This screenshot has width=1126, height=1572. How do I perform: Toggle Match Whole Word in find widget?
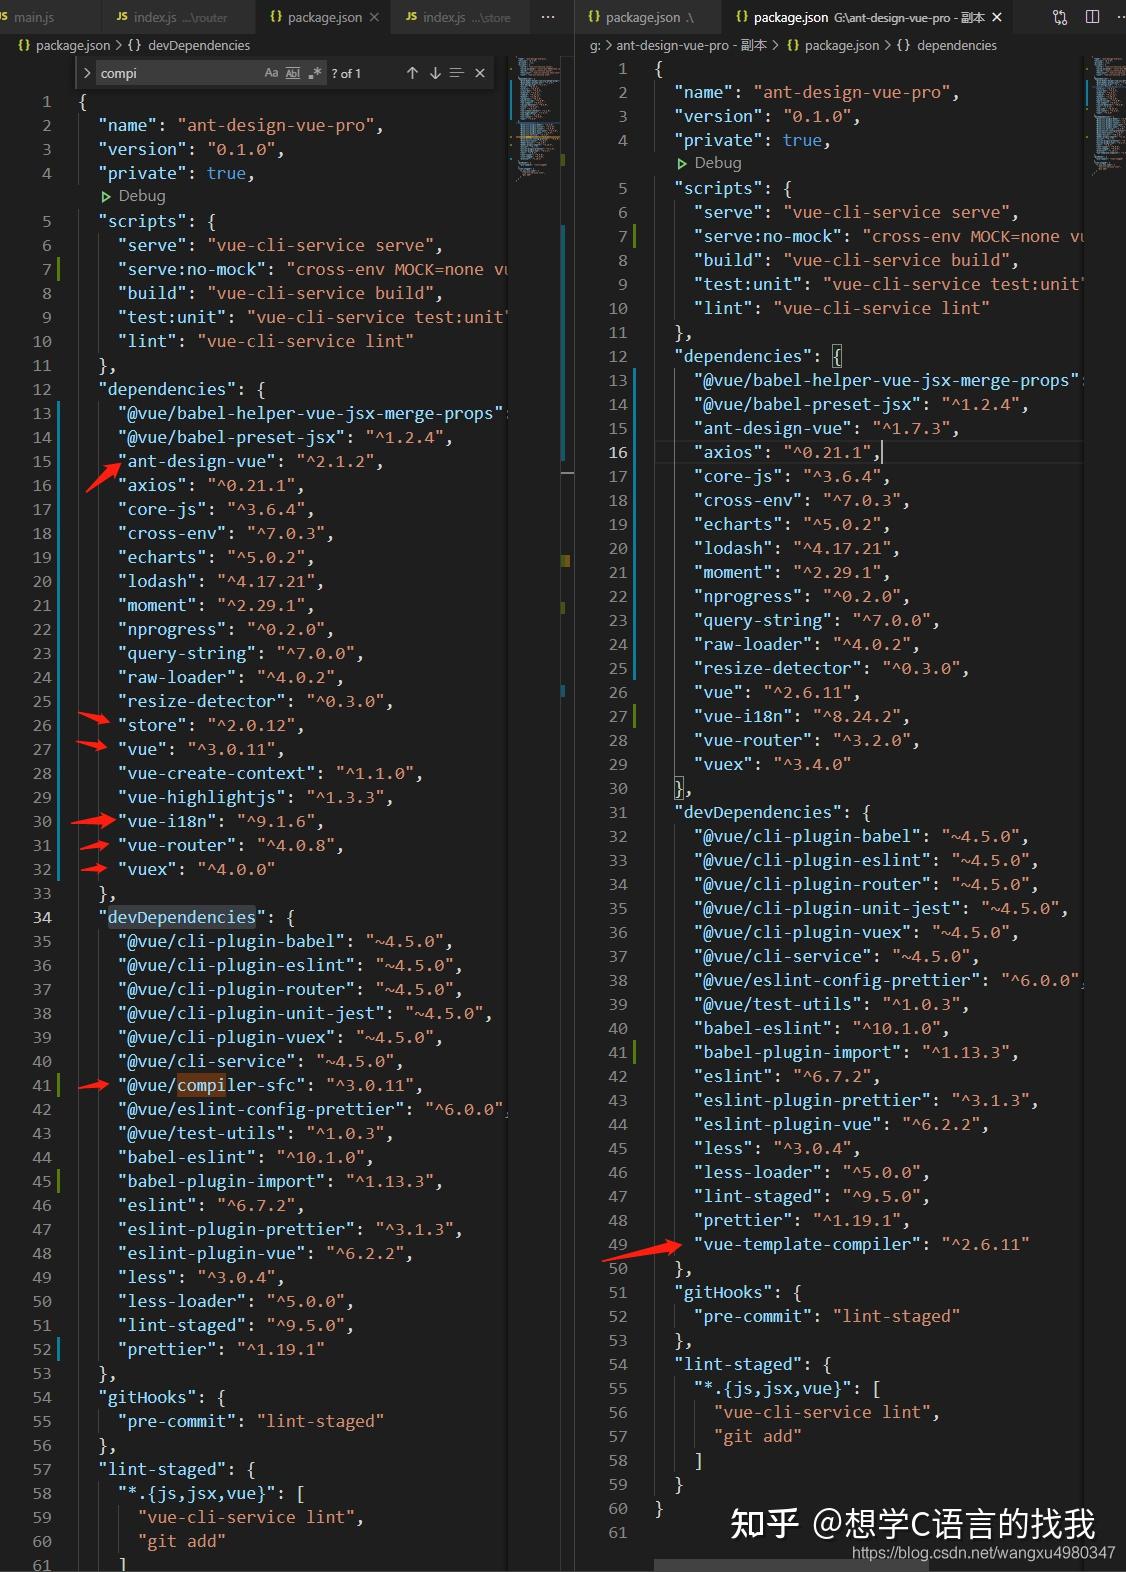click(293, 73)
